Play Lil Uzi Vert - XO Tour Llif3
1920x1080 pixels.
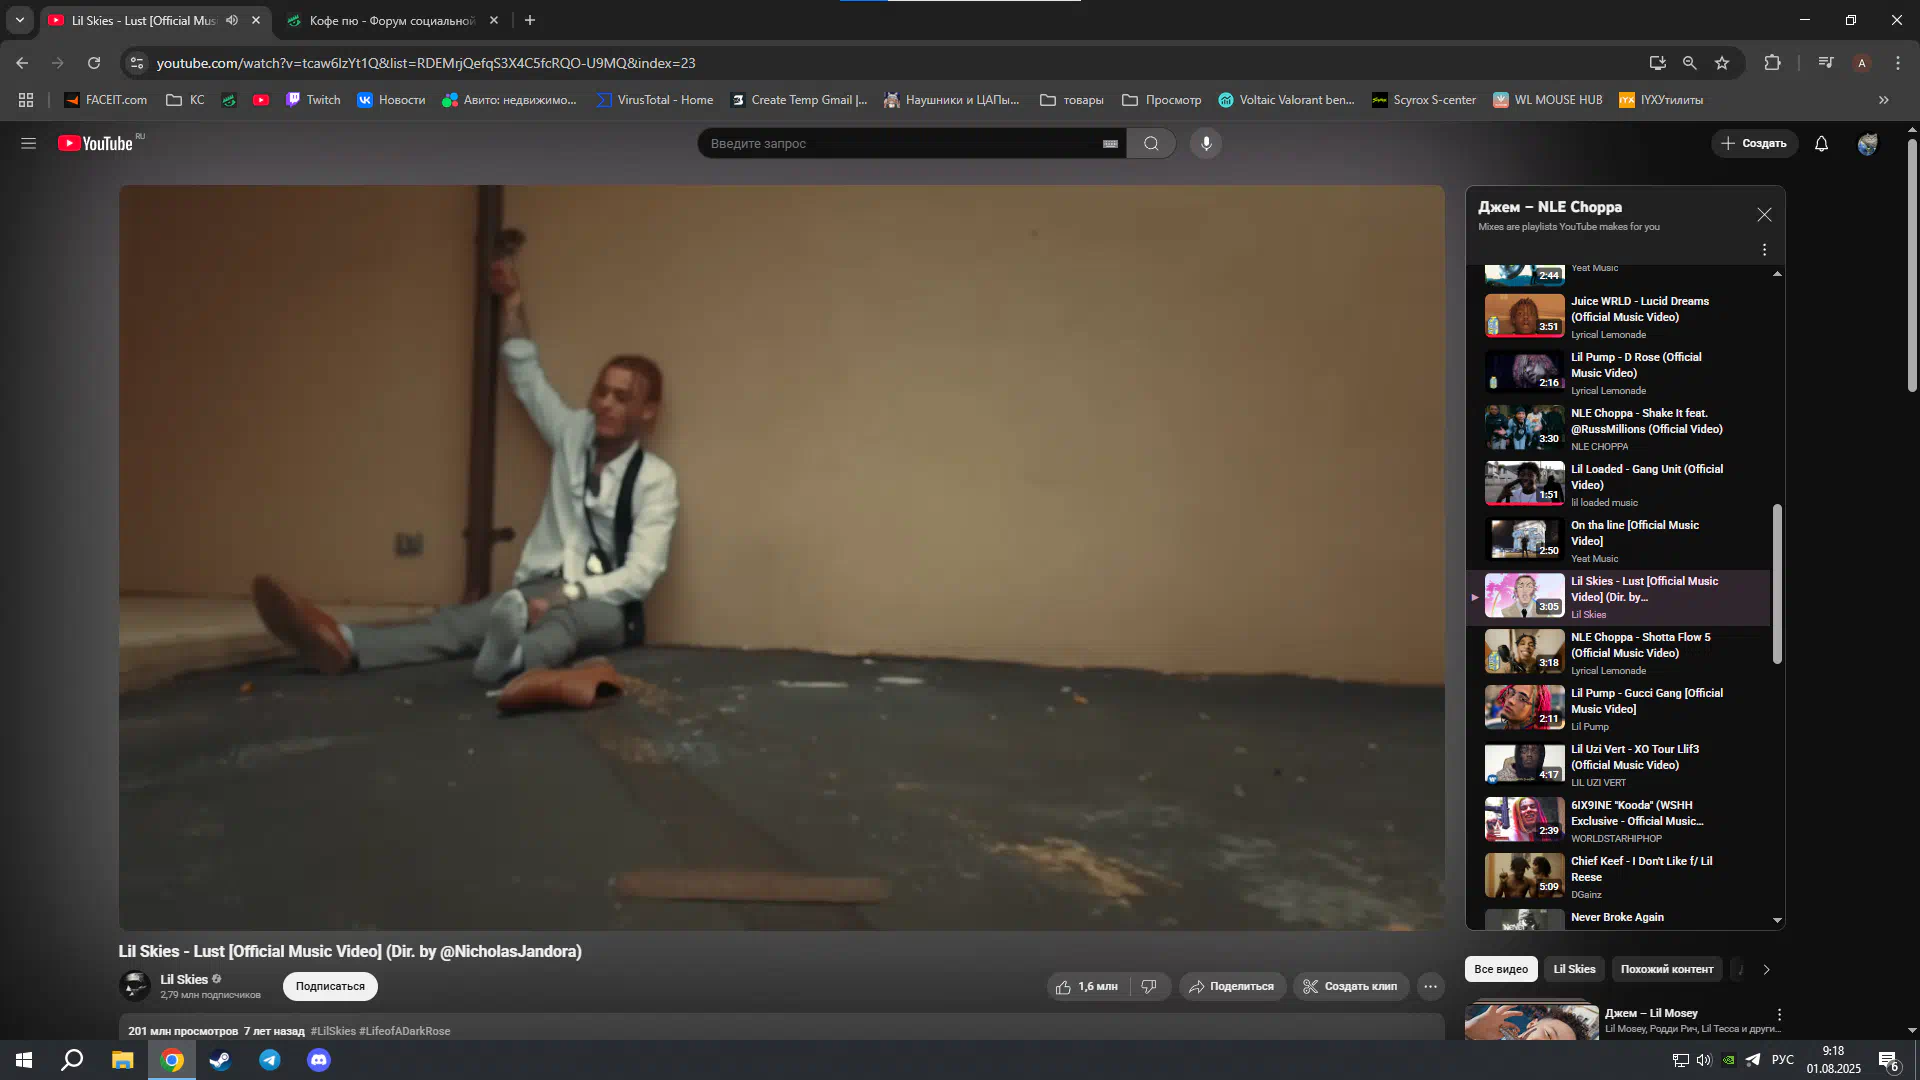click(1617, 764)
